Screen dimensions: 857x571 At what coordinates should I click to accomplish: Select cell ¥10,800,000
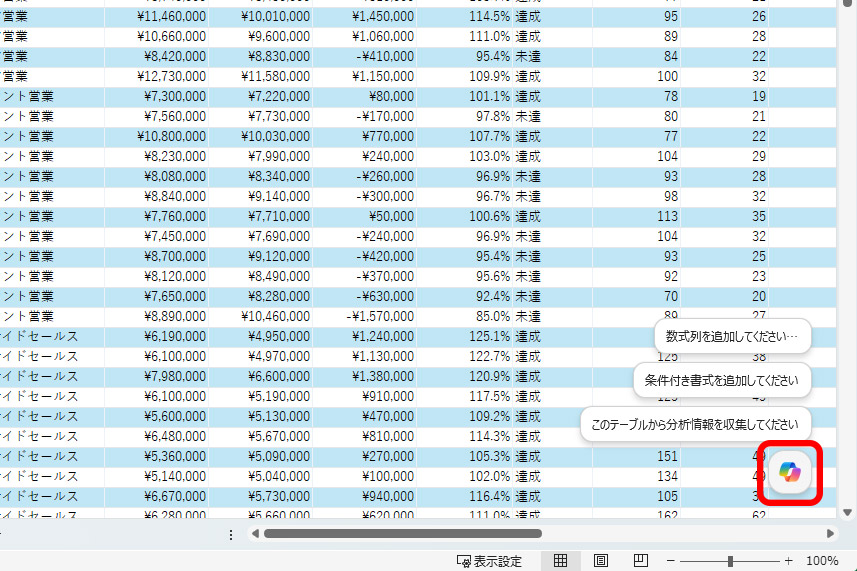point(157,137)
